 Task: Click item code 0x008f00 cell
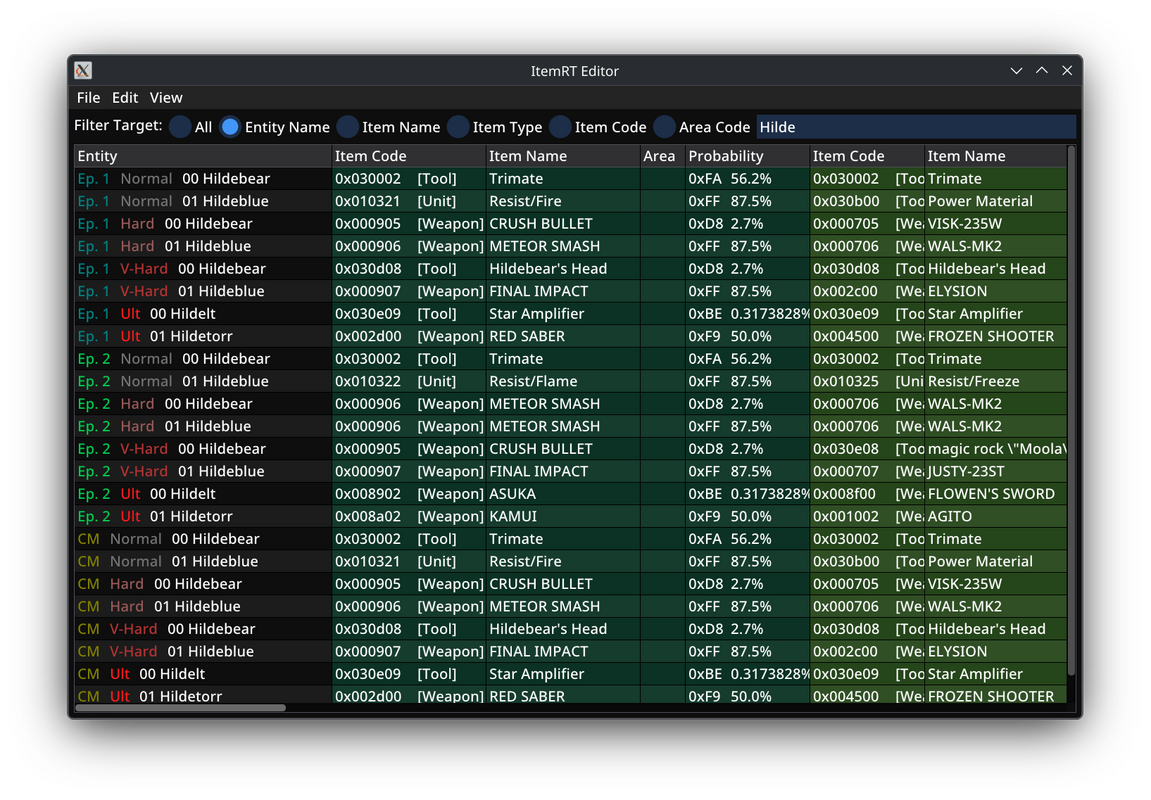coord(867,494)
